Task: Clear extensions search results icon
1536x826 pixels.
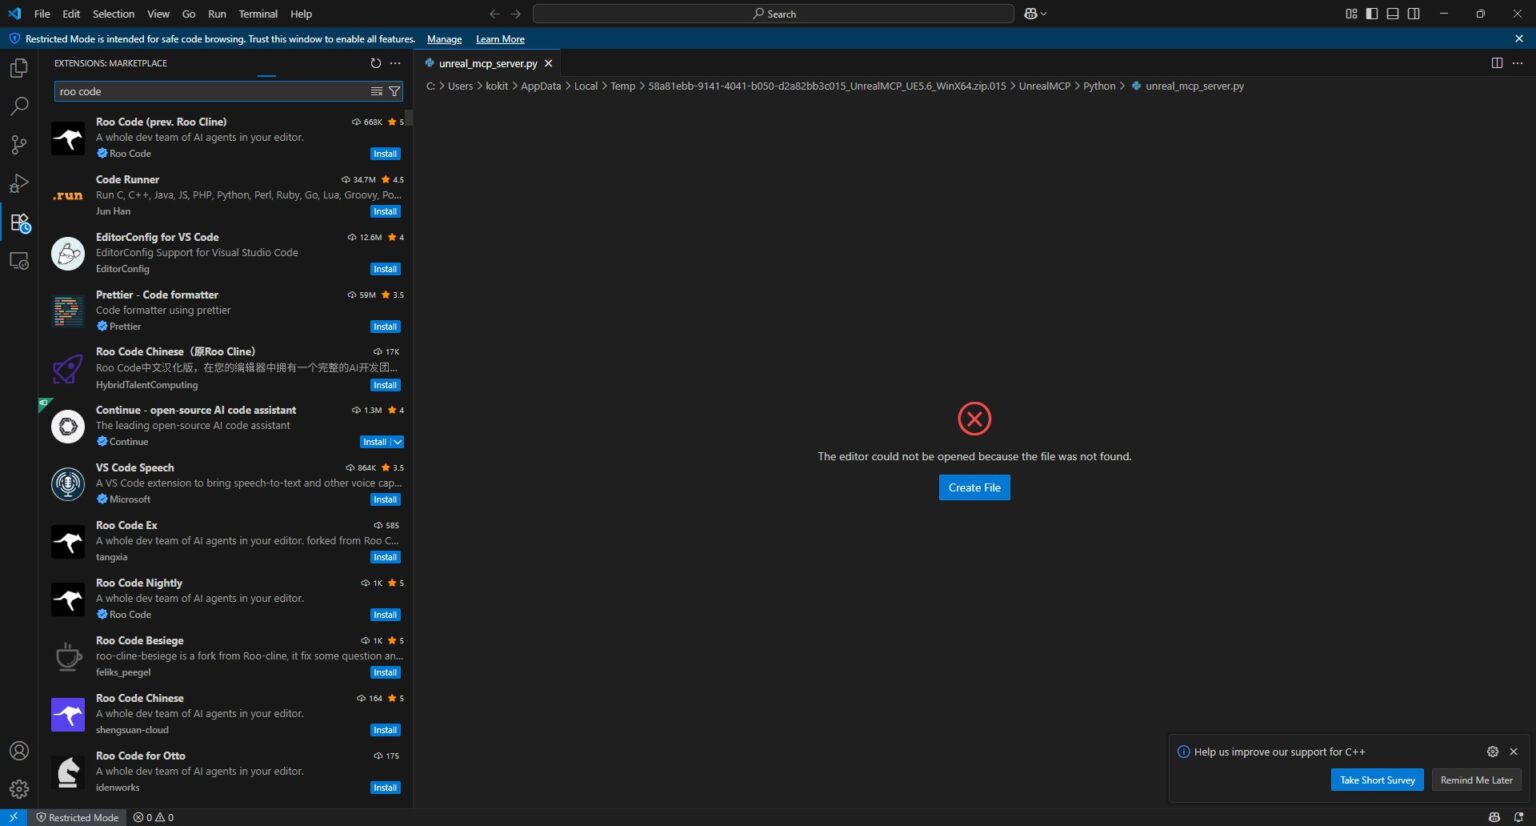Action: click(377, 91)
